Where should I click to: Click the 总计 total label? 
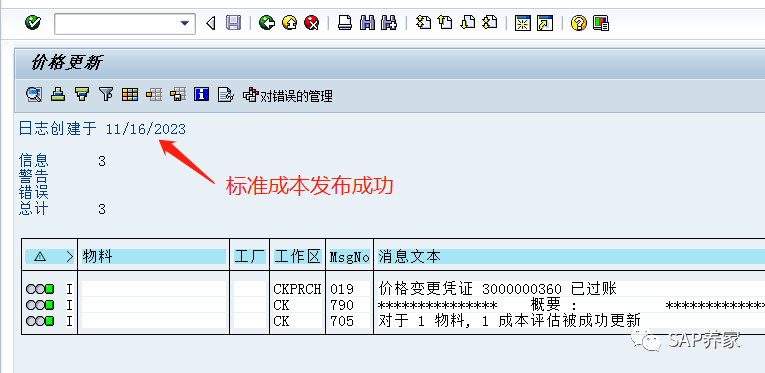coord(34,209)
